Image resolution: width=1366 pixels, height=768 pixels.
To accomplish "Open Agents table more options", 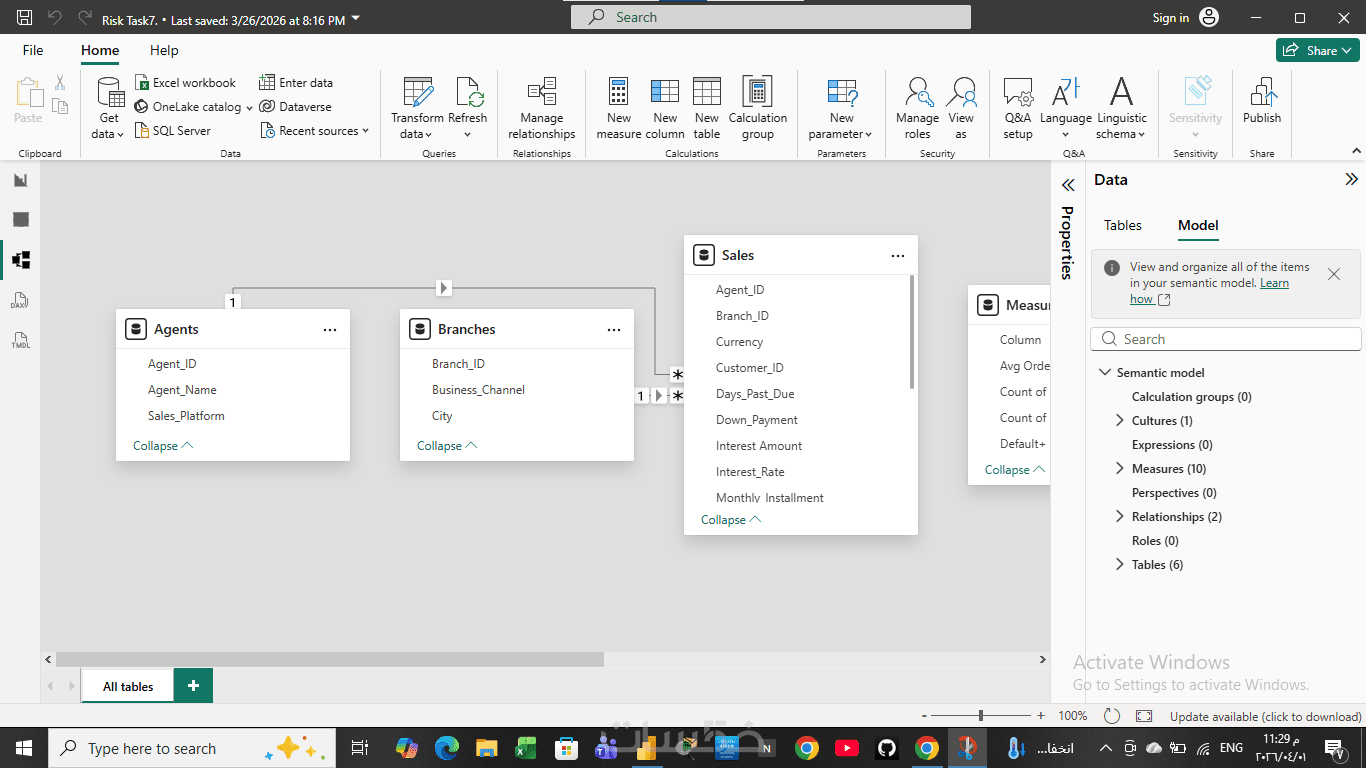I will point(330,329).
